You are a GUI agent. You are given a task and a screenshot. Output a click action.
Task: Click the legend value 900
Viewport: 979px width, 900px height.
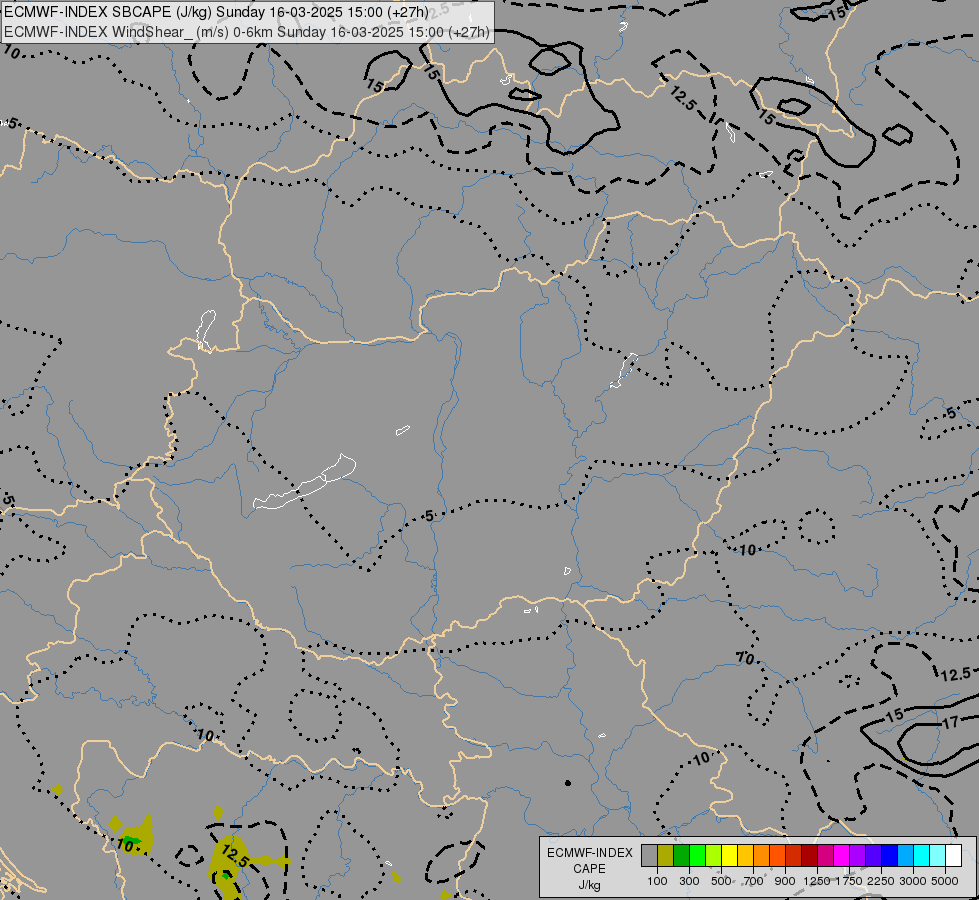point(785,881)
